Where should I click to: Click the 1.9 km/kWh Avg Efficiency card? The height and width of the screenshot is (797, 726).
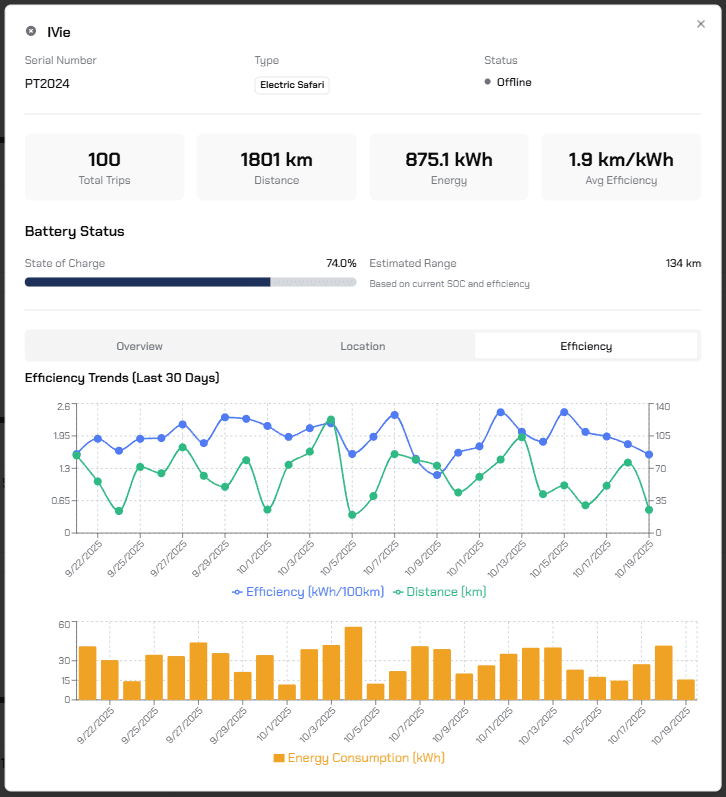(x=621, y=167)
